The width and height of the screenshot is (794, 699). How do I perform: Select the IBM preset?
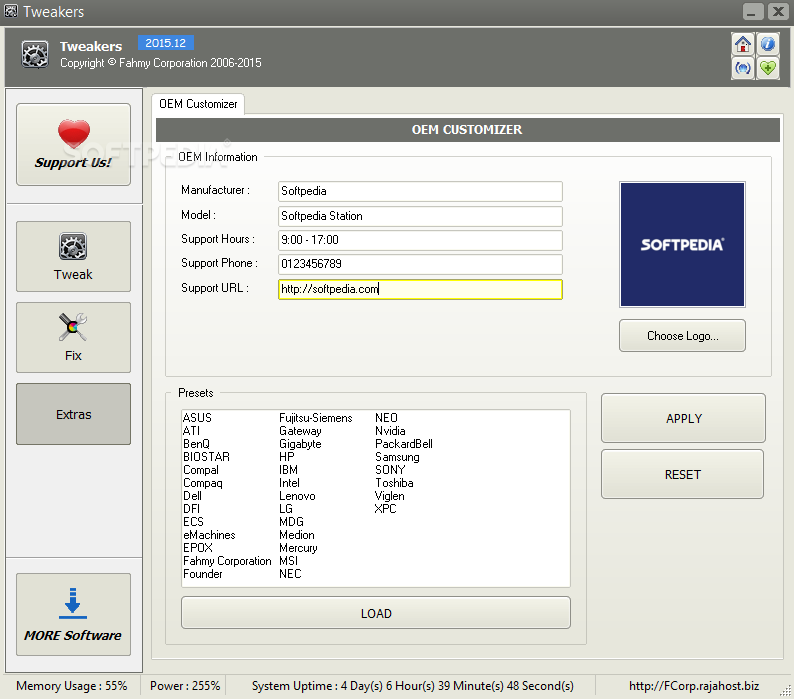(x=288, y=470)
